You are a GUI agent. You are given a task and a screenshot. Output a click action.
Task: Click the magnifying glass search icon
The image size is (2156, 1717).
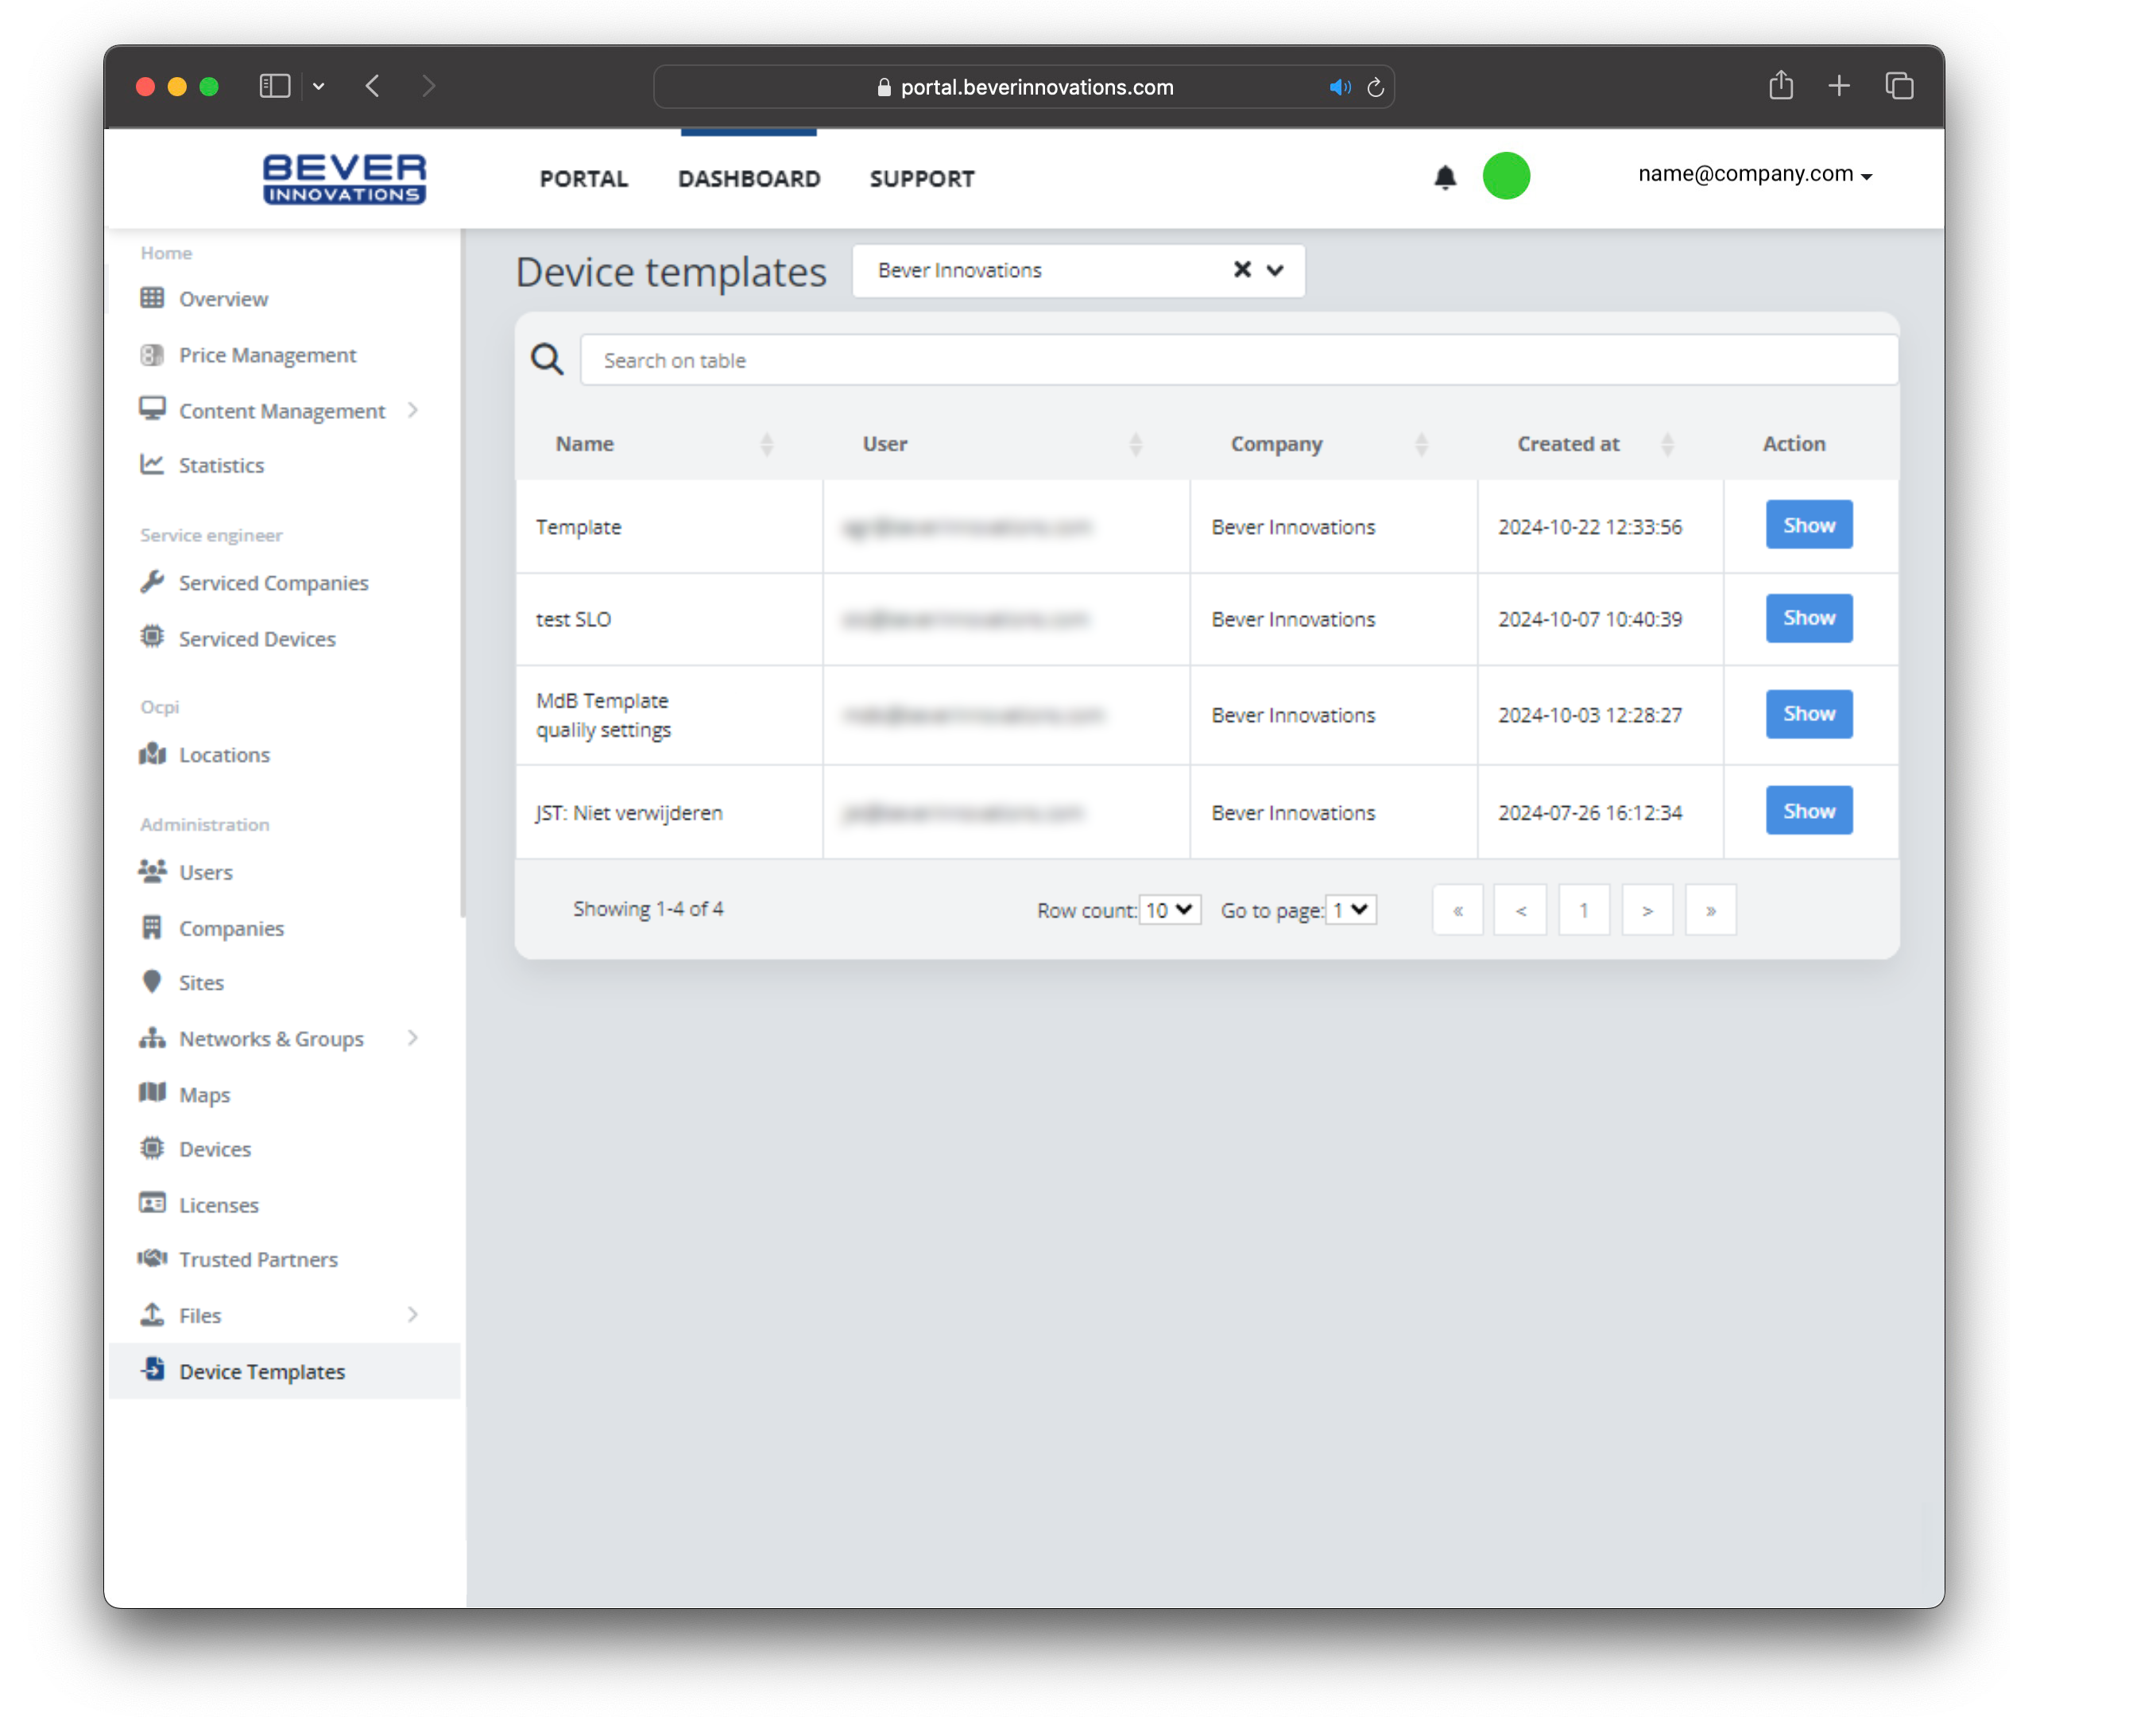click(547, 359)
